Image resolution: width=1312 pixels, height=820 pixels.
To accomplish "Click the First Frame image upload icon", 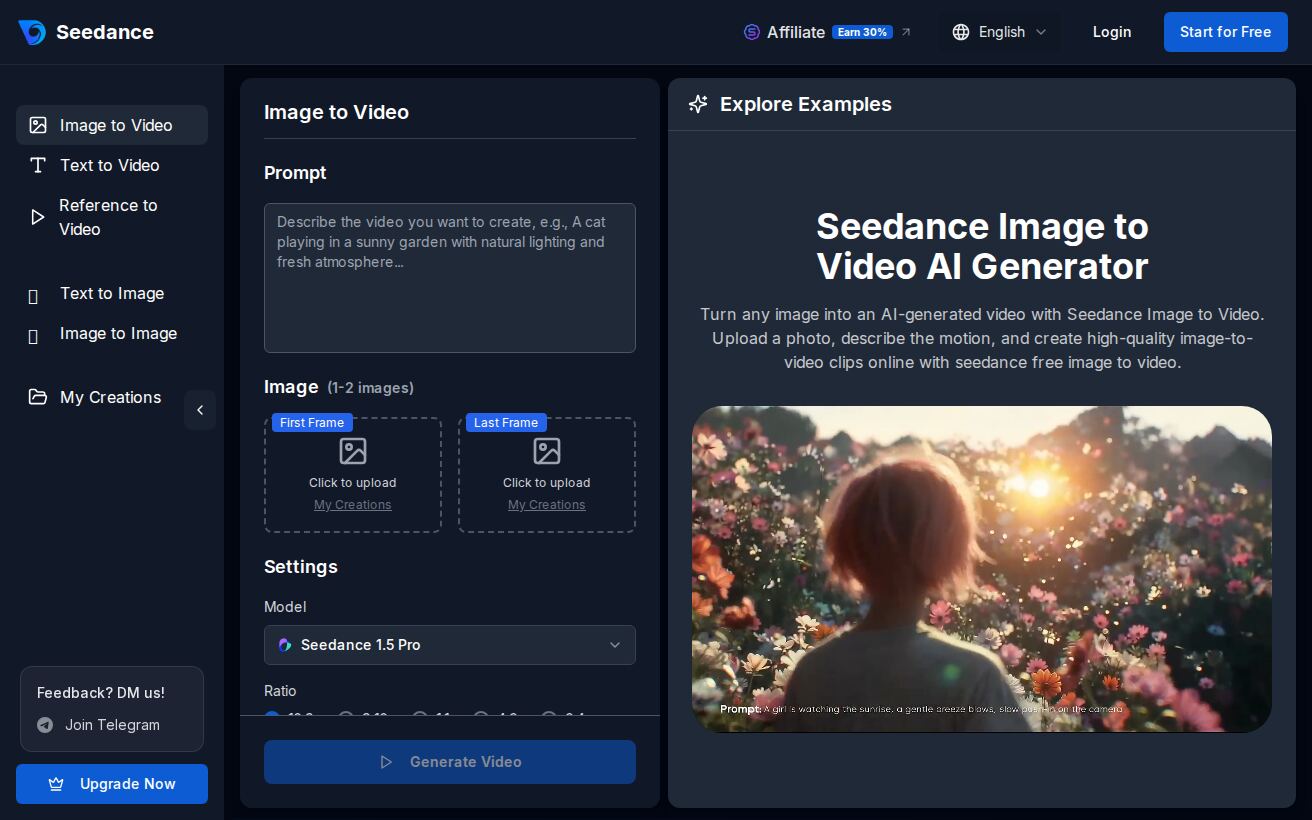I will tap(353, 451).
